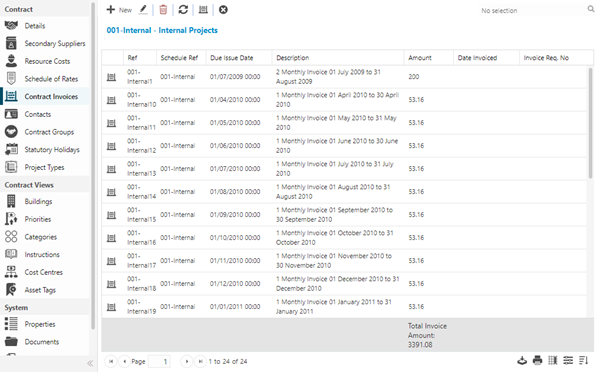Click the circled X cancel icon in toolbar

(223, 10)
